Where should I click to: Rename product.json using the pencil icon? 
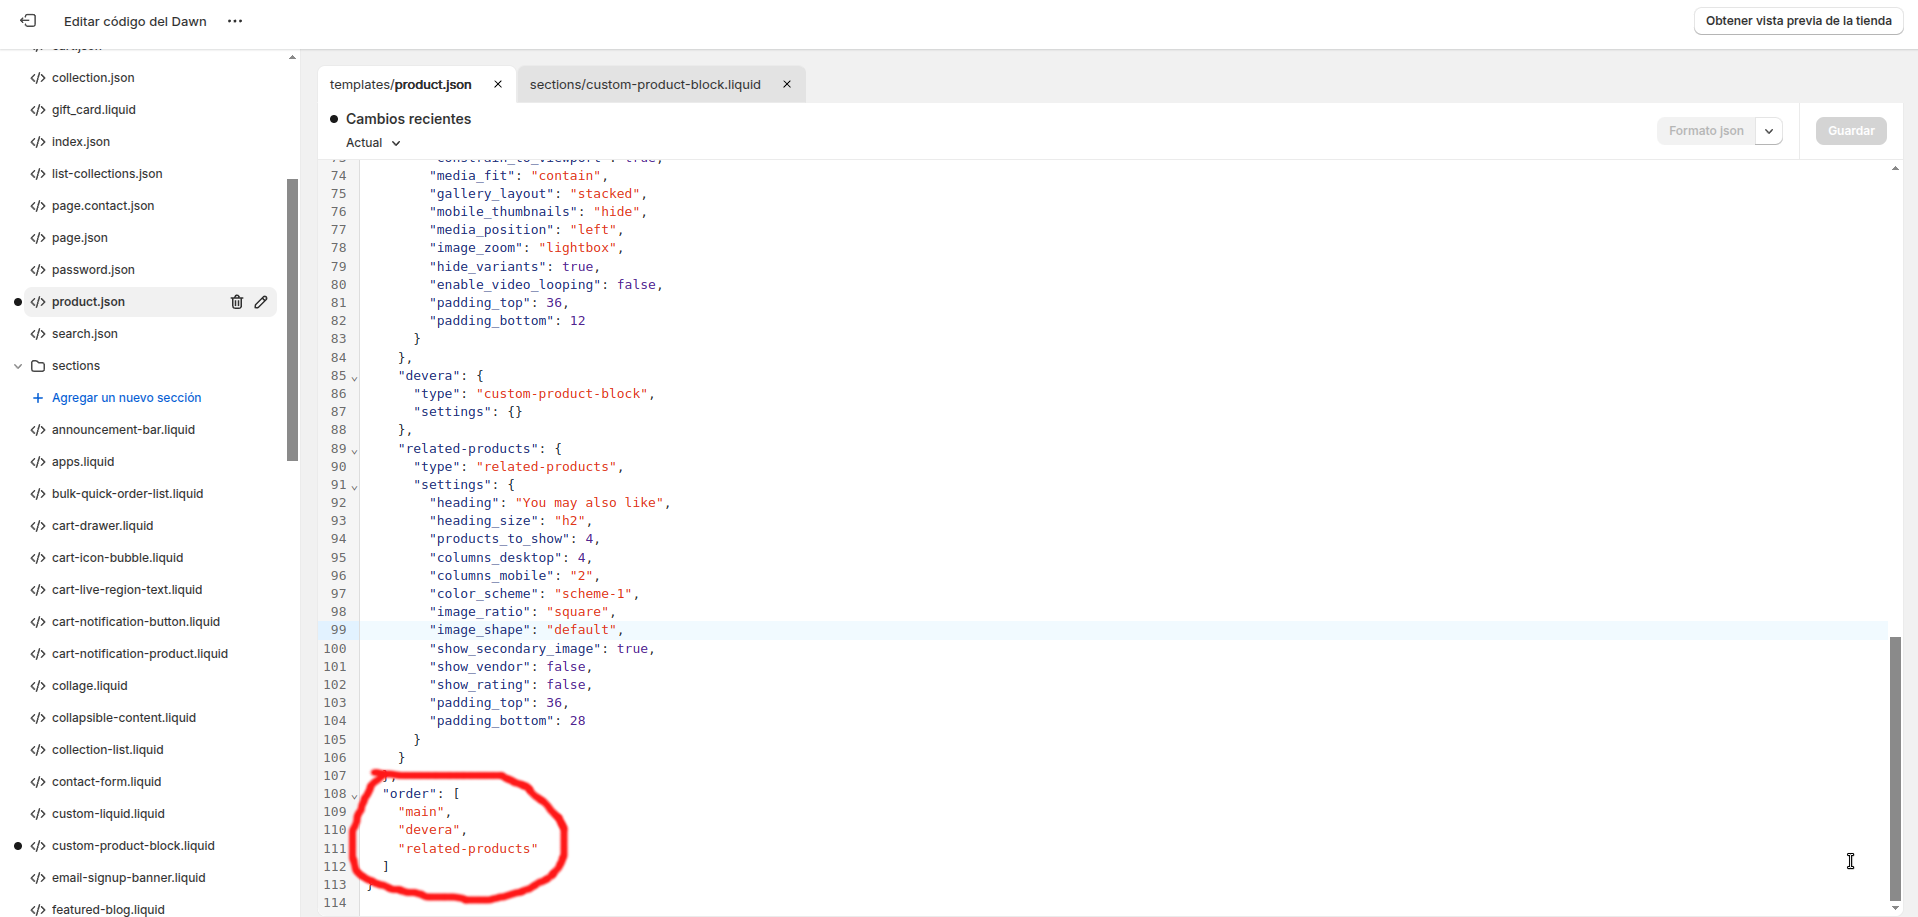click(x=261, y=302)
